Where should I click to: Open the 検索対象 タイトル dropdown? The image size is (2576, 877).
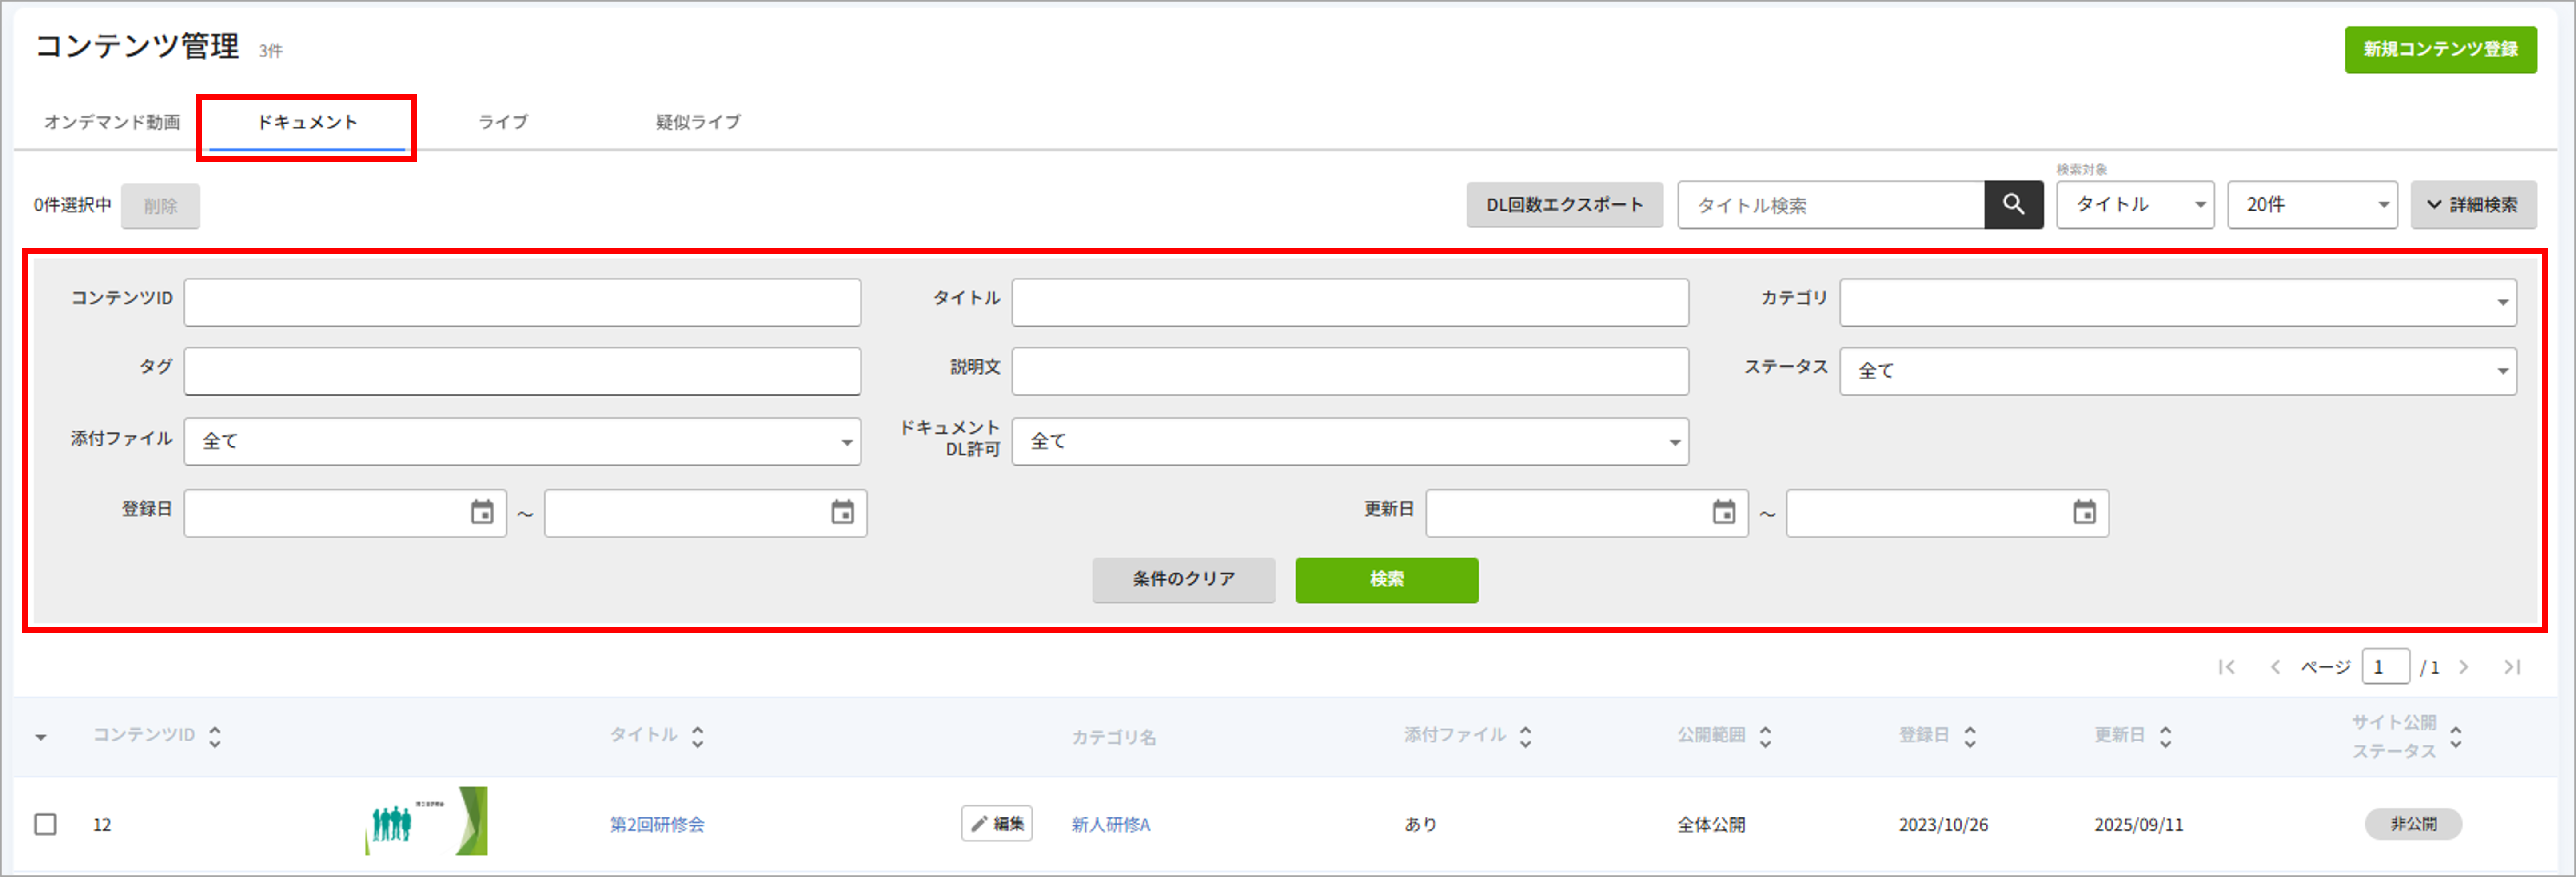click(2135, 205)
